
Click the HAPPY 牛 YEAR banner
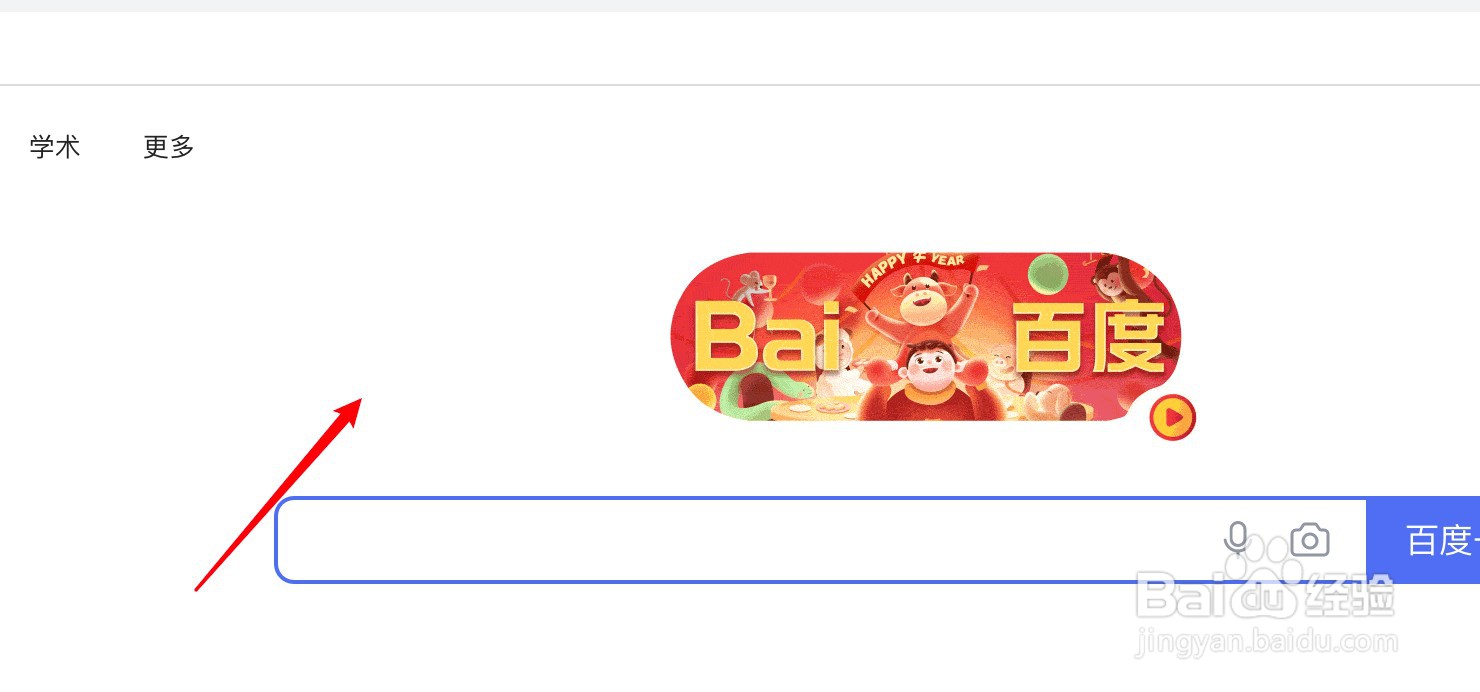(912, 267)
